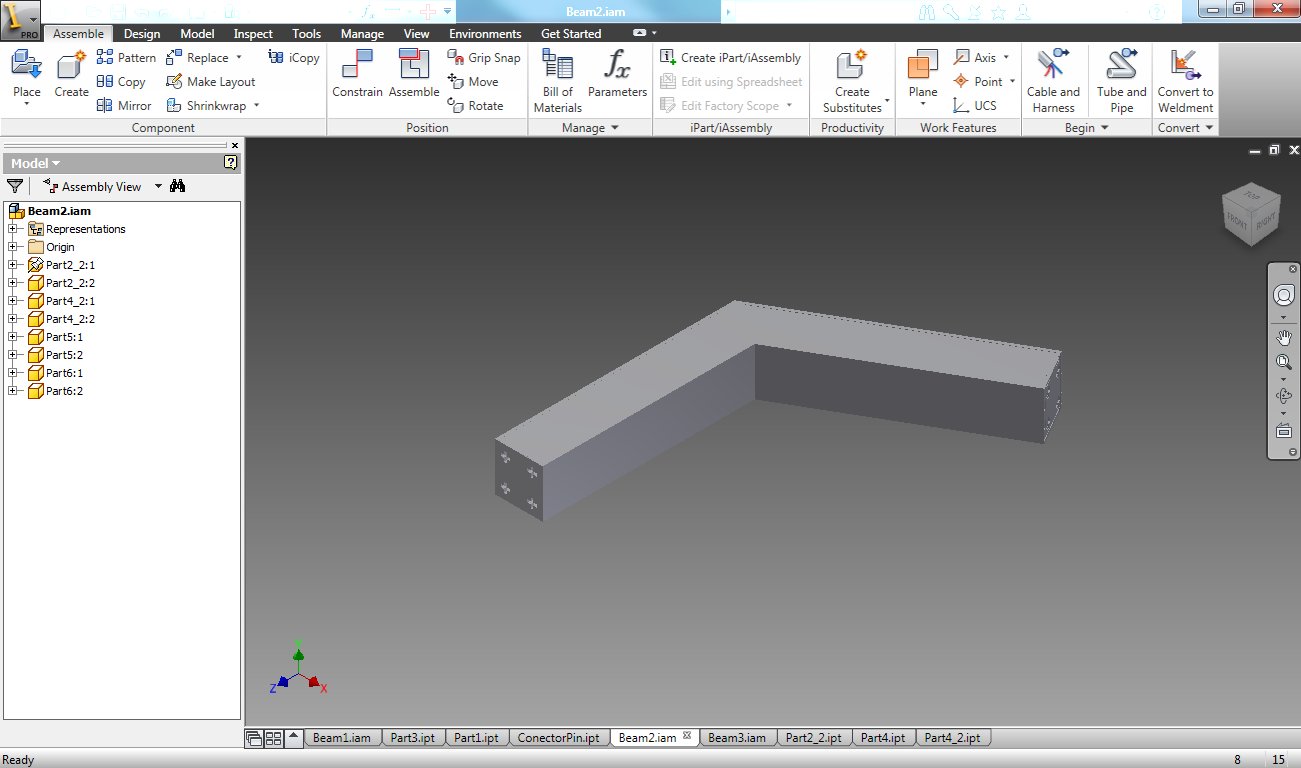Click the tile documents icon beside tabs
This screenshot has height=768, width=1301.
click(273, 738)
